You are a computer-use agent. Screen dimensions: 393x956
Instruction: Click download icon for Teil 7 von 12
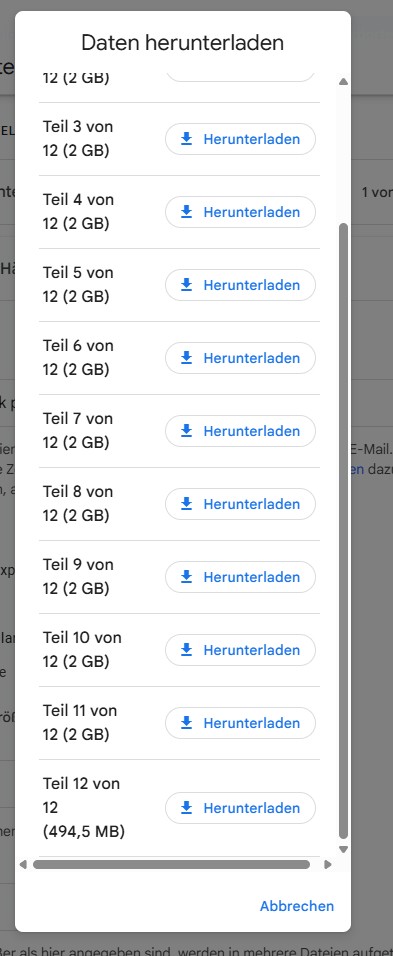pyautogui.click(x=186, y=431)
